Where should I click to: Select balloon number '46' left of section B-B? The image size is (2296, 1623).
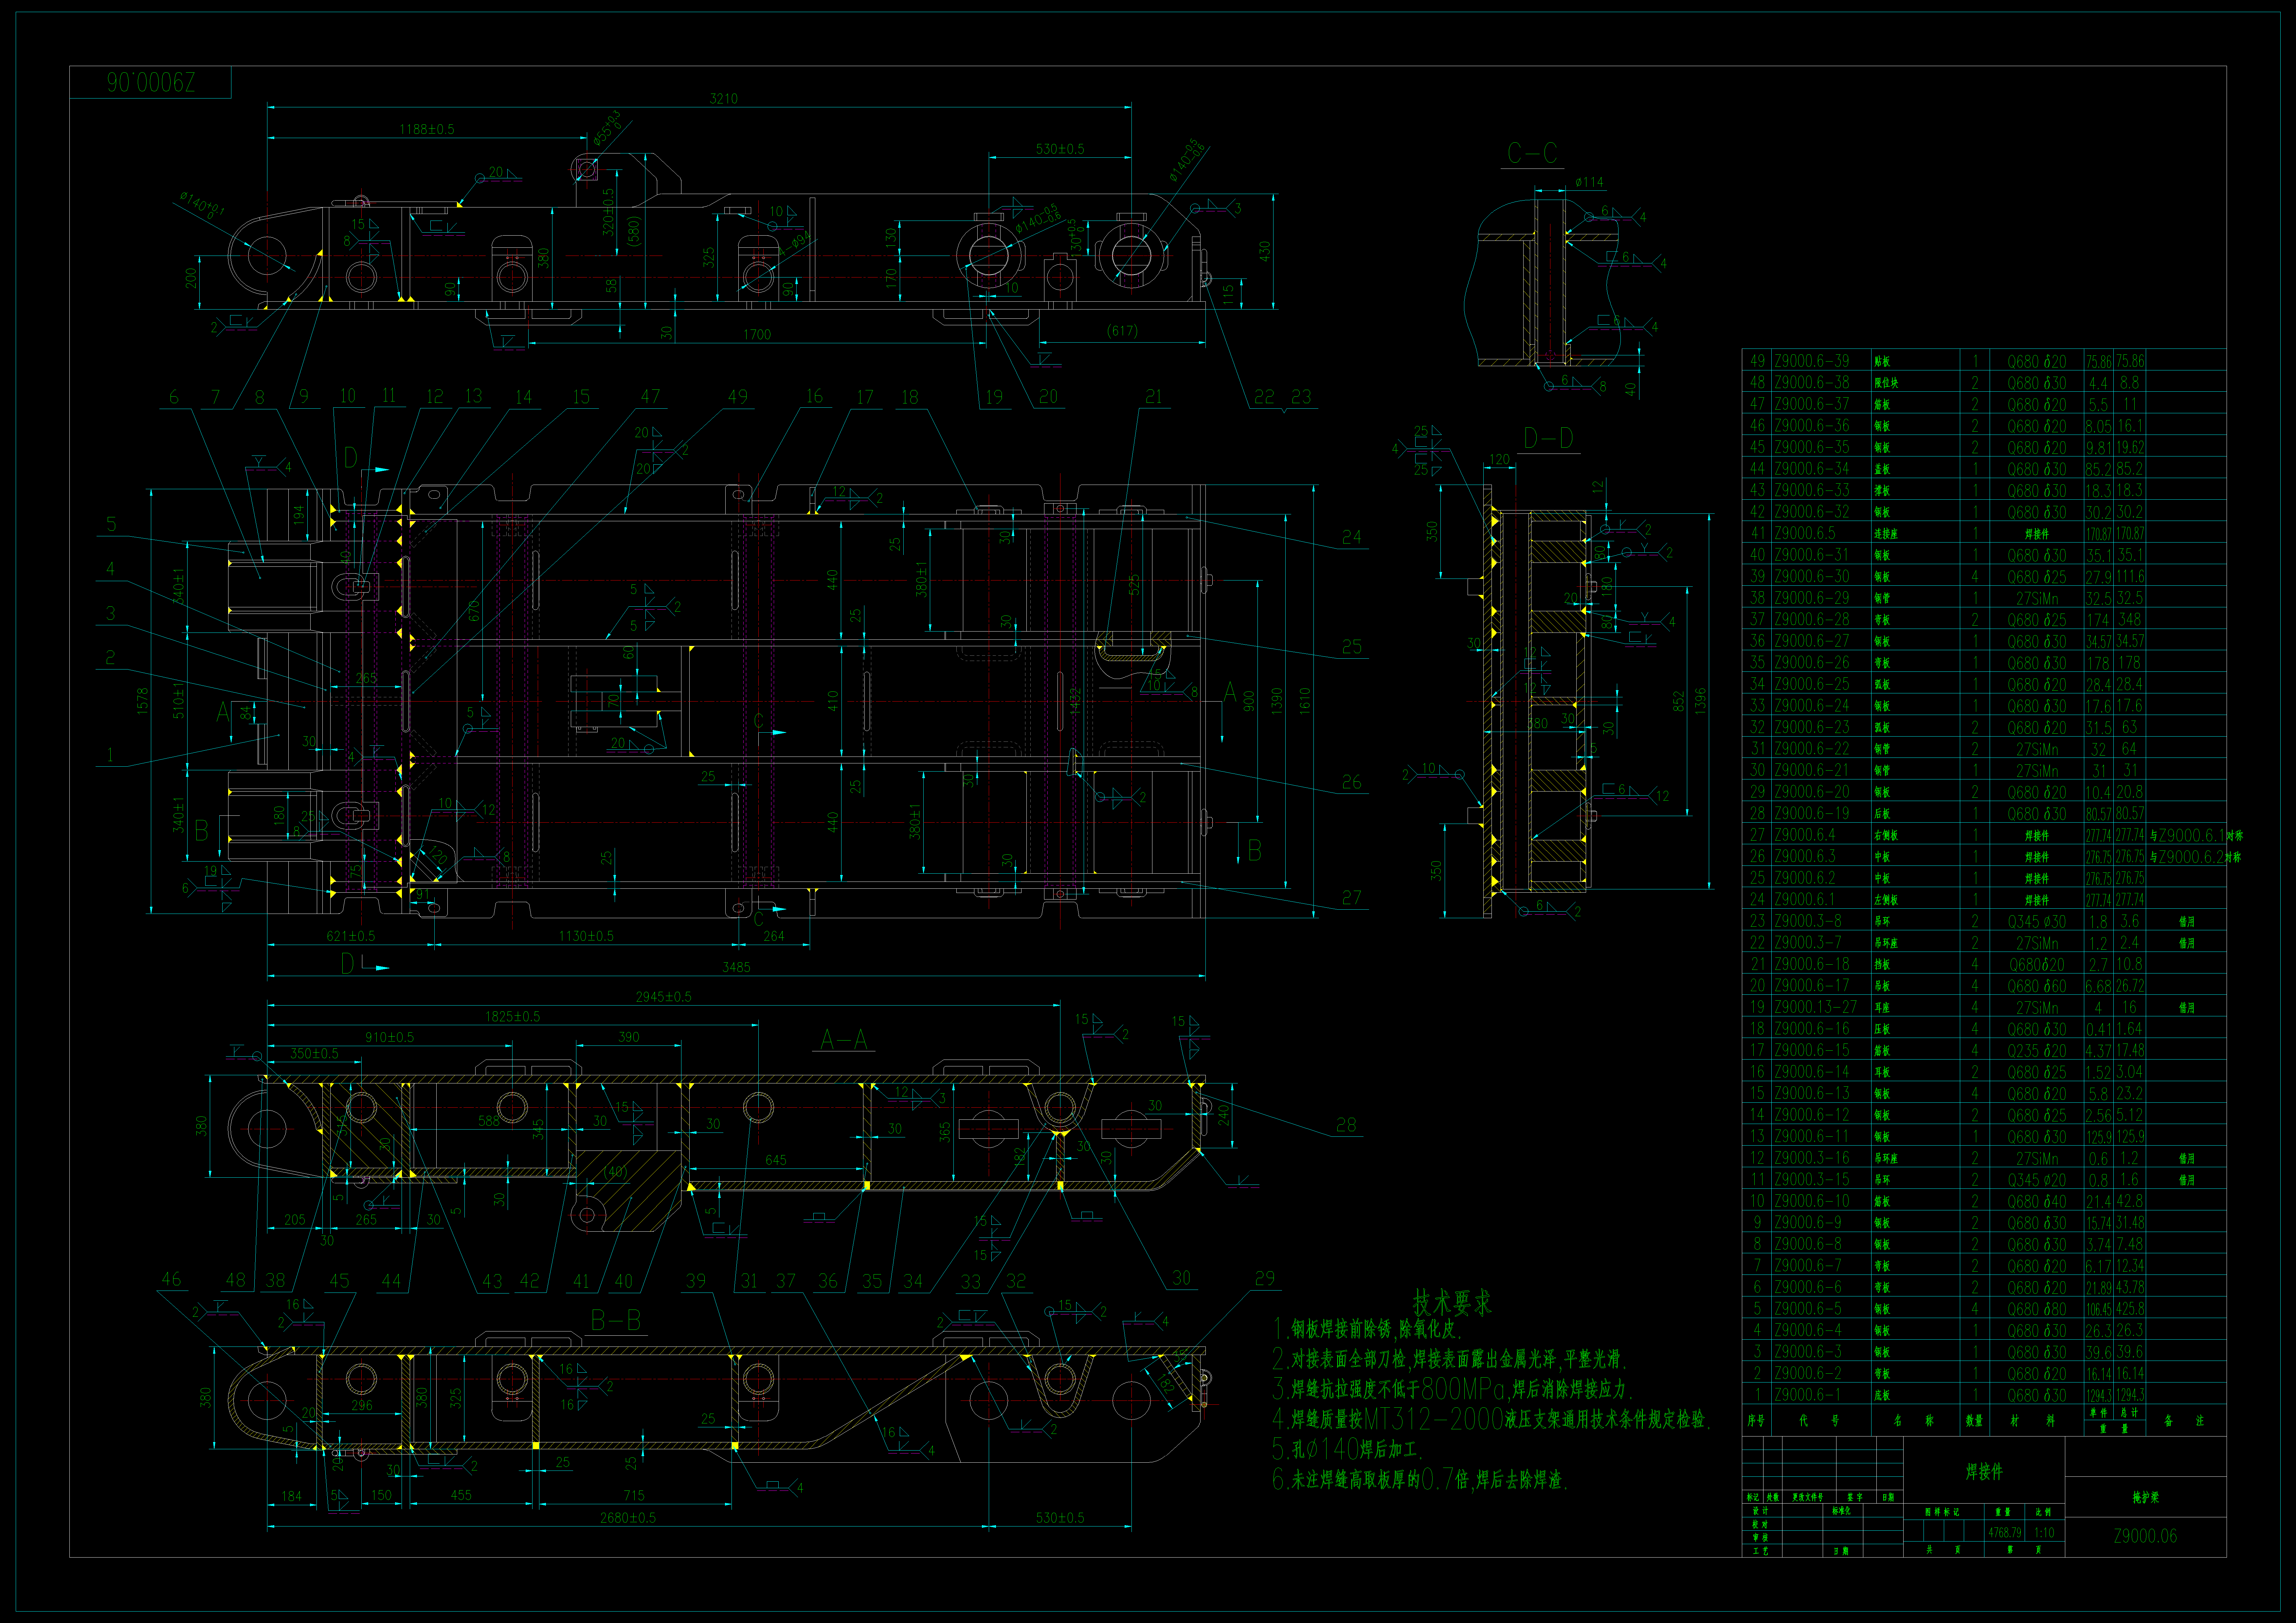pos(171,1279)
